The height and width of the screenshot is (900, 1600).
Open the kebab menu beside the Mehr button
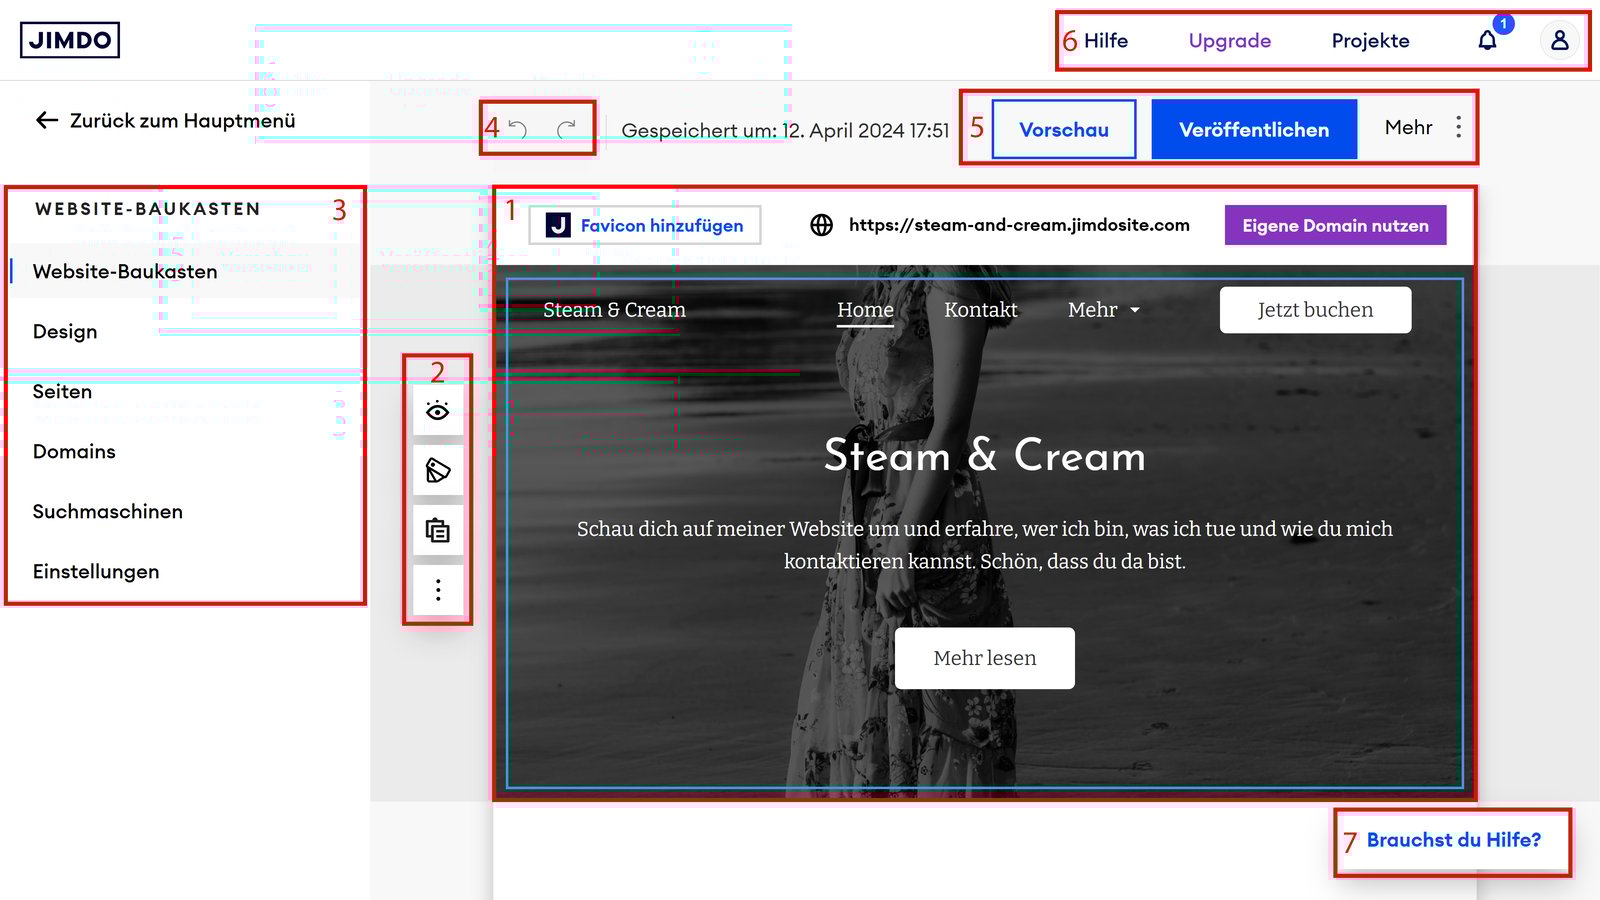tap(1459, 128)
